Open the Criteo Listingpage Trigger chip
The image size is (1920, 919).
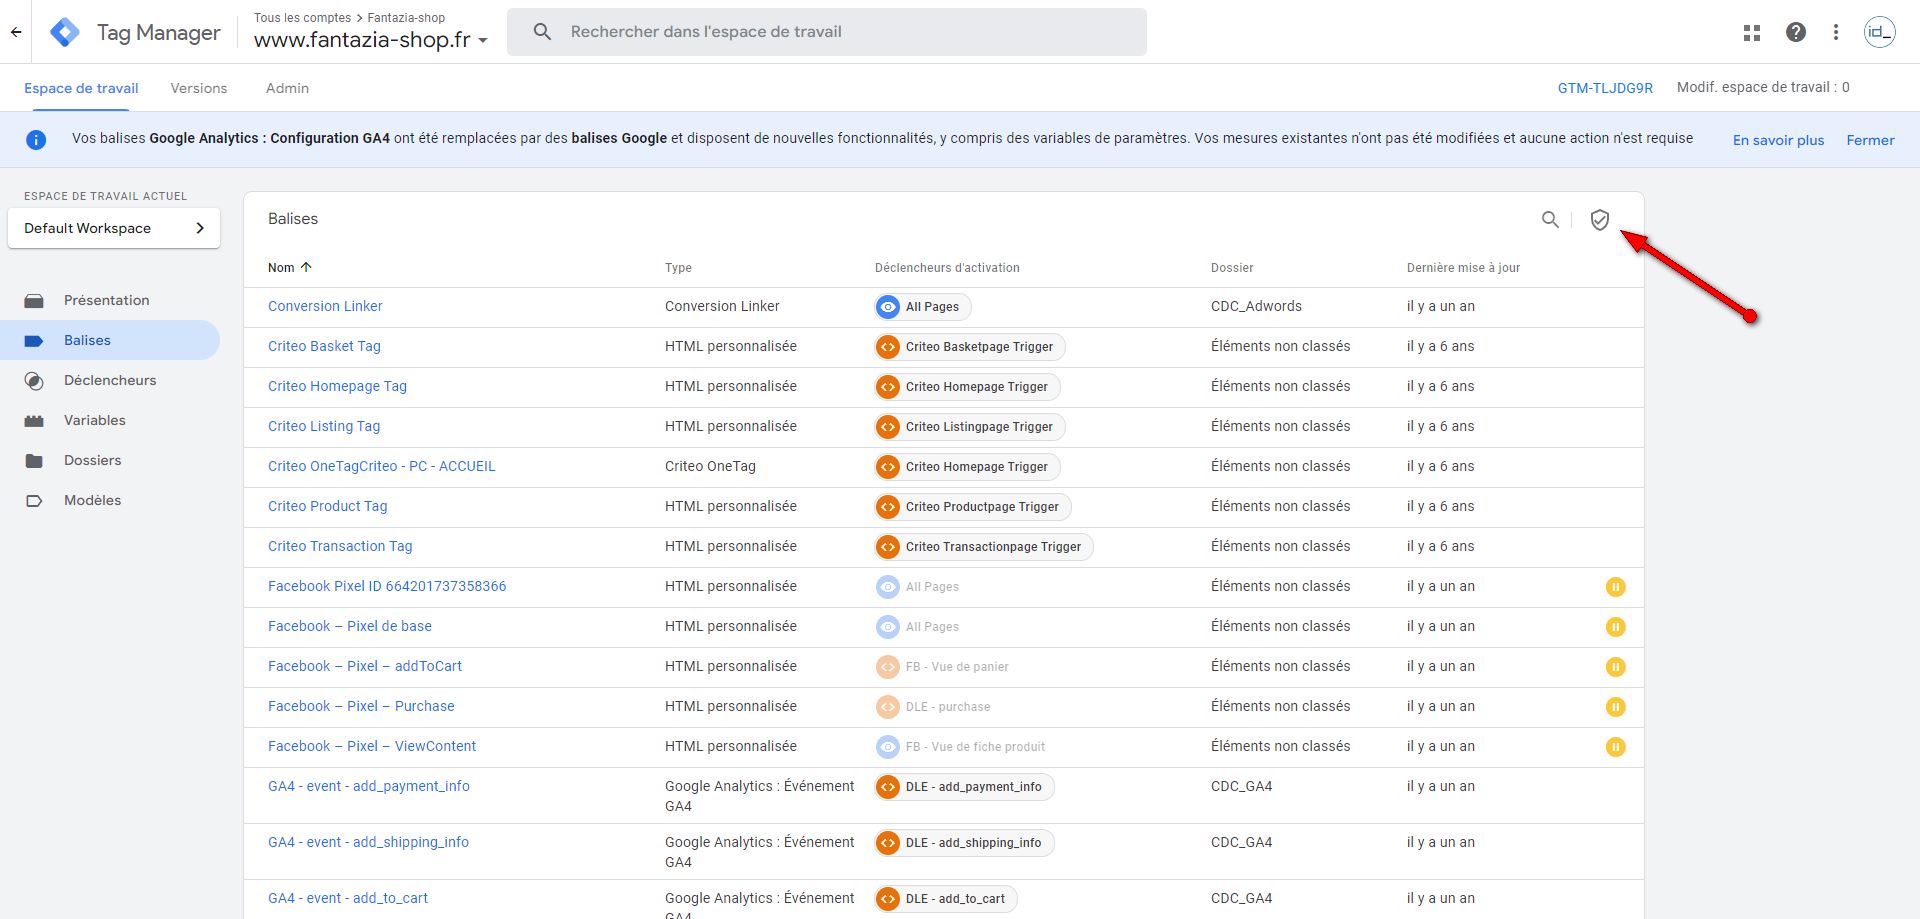tap(970, 427)
